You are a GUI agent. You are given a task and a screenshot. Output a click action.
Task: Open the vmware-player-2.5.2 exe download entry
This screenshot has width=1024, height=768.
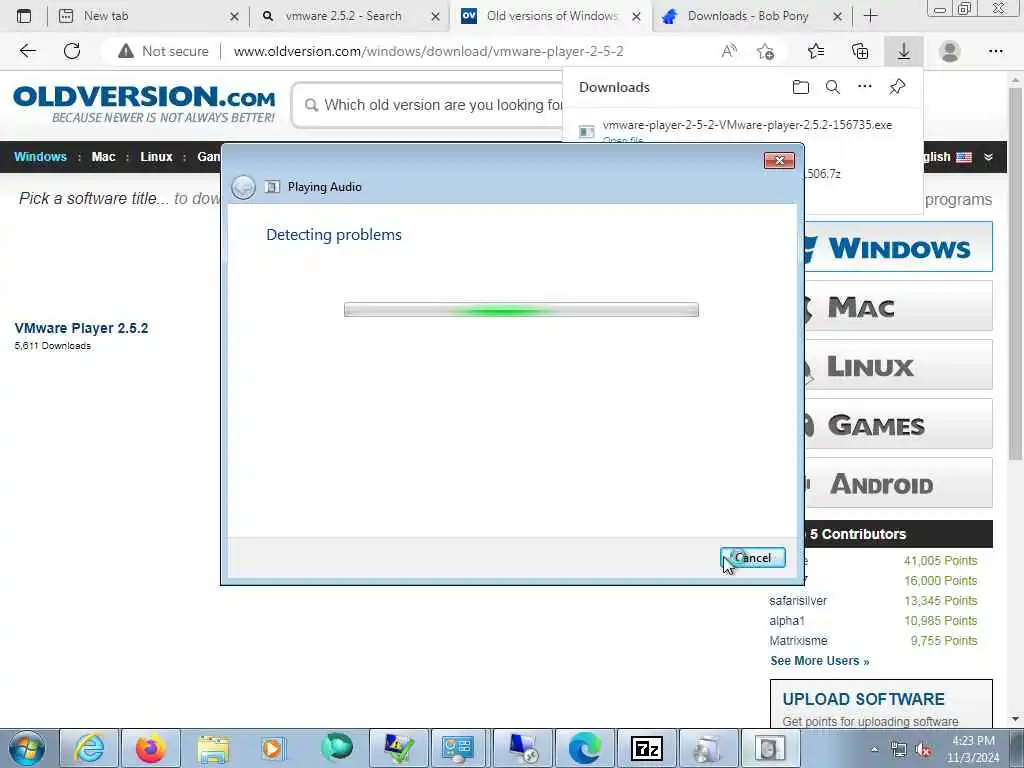tap(747, 125)
